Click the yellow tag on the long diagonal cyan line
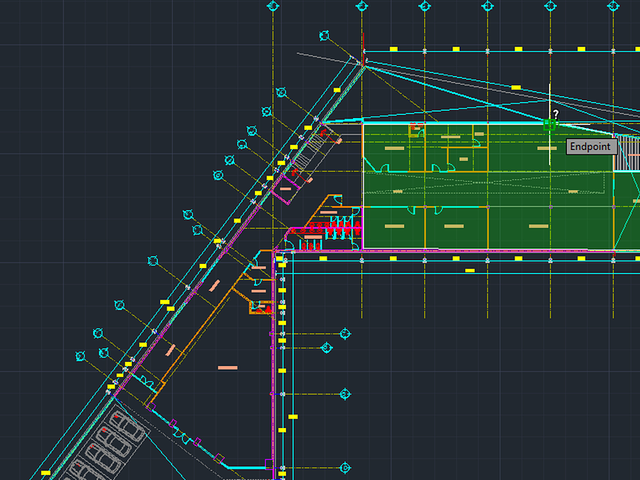Image resolution: width=640 pixels, height=480 pixels. [x=516, y=87]
